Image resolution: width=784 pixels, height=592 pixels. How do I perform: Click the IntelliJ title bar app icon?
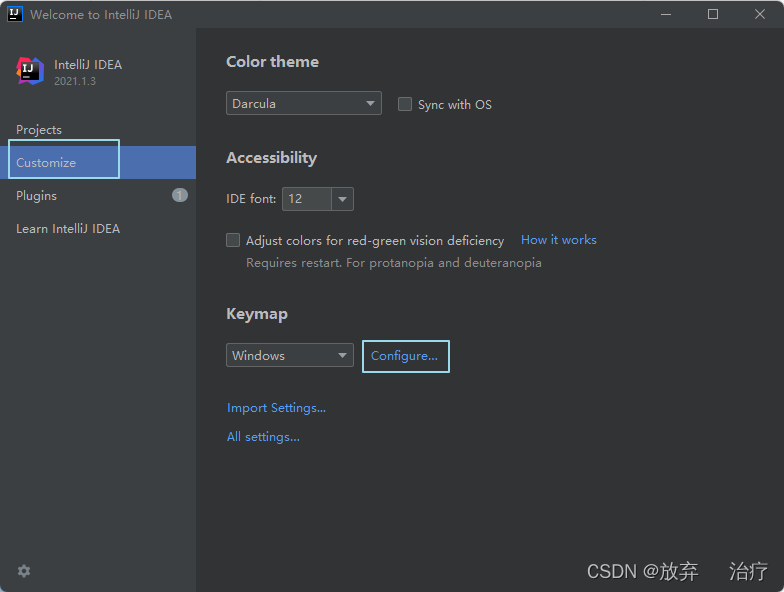(15, 14)
